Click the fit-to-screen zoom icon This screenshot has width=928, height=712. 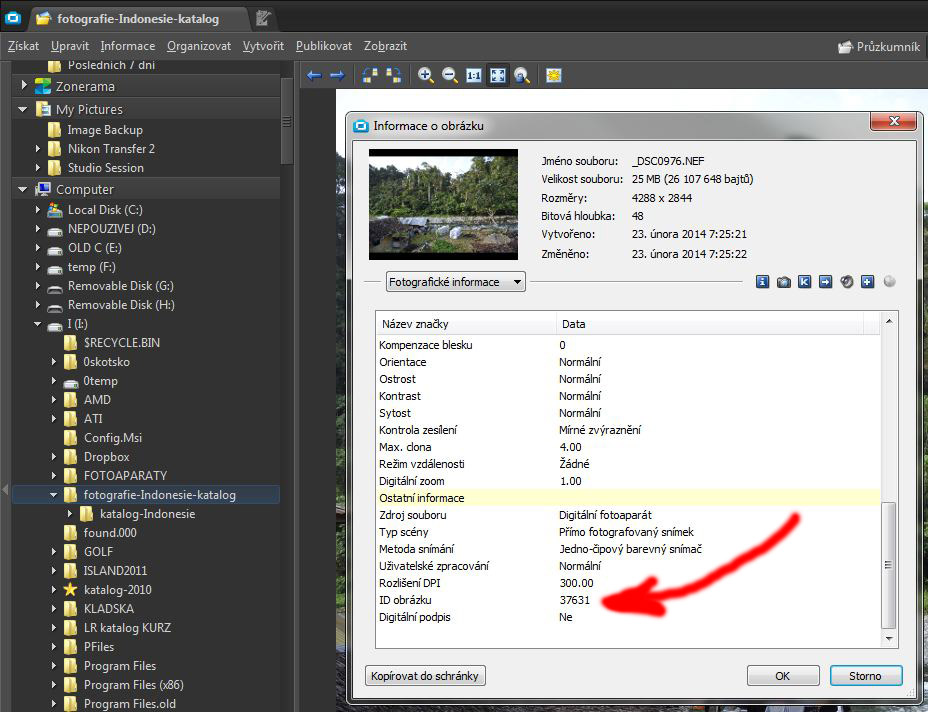tap(497, 76)
